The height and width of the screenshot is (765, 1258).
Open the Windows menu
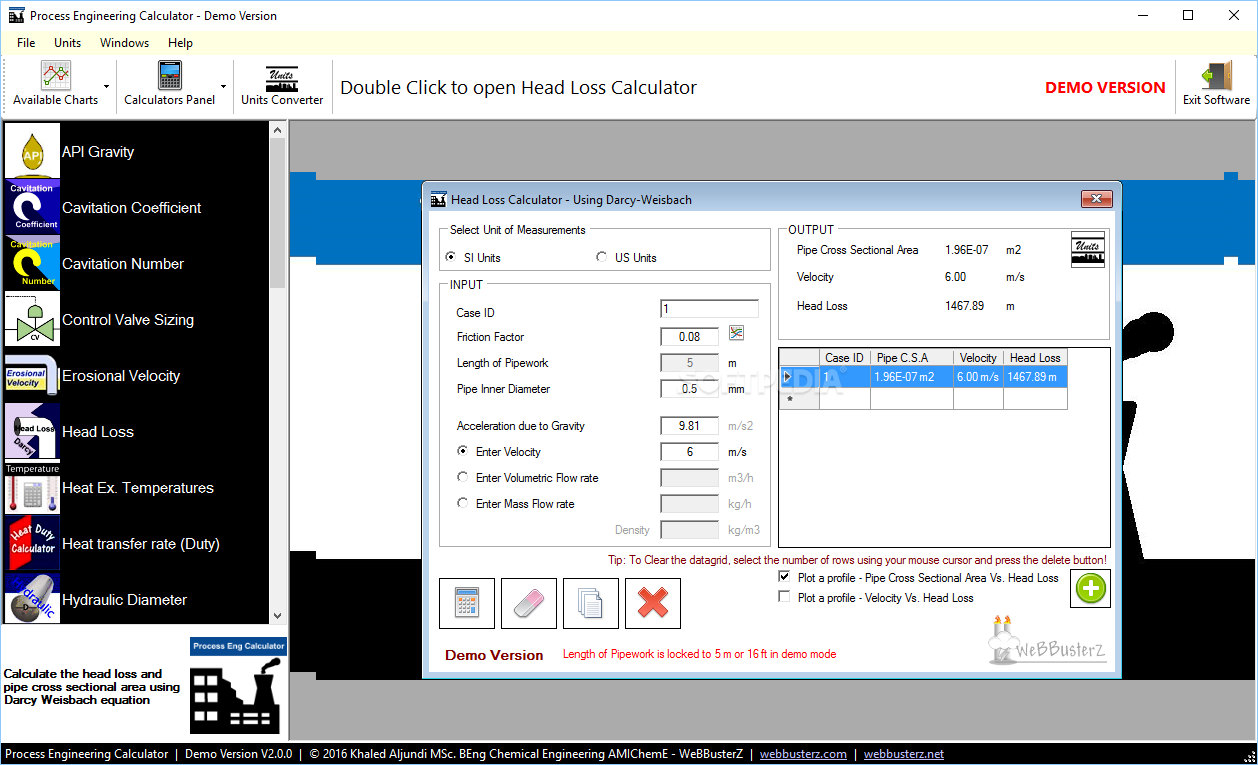tap(124, 43)
